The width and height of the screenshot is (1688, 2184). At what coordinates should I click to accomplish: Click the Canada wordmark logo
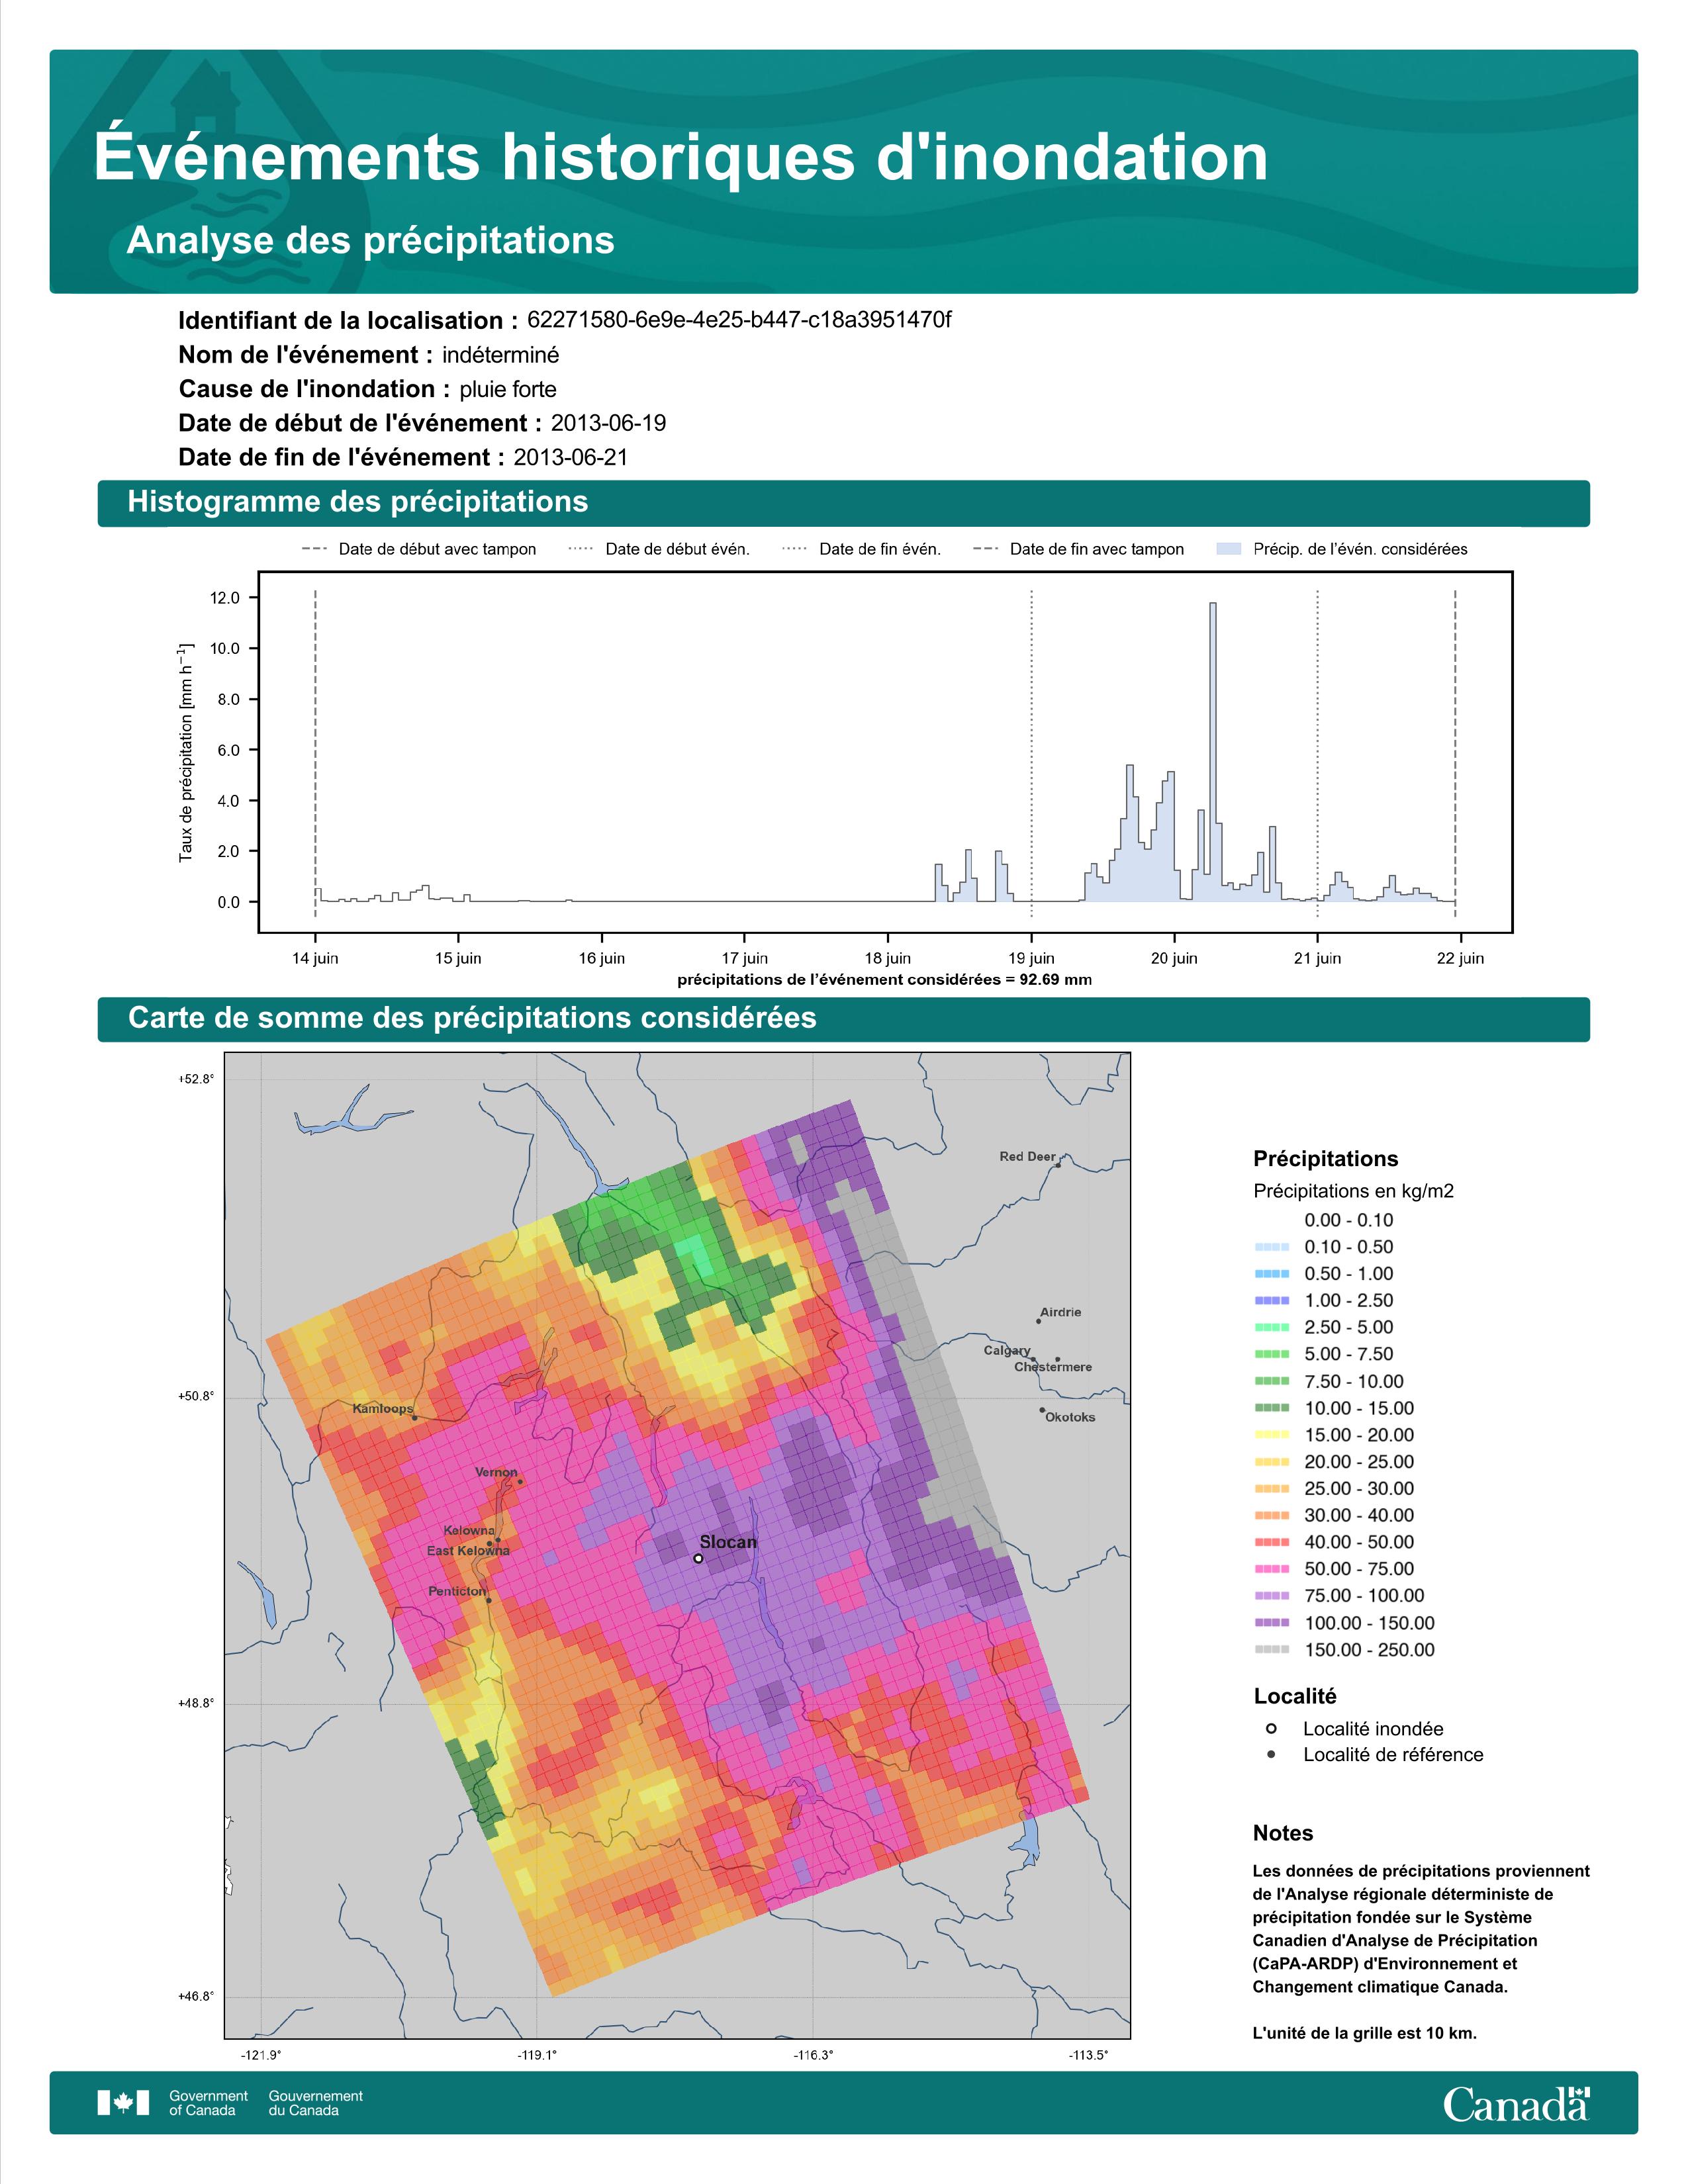click(x=1516, y=2104)
